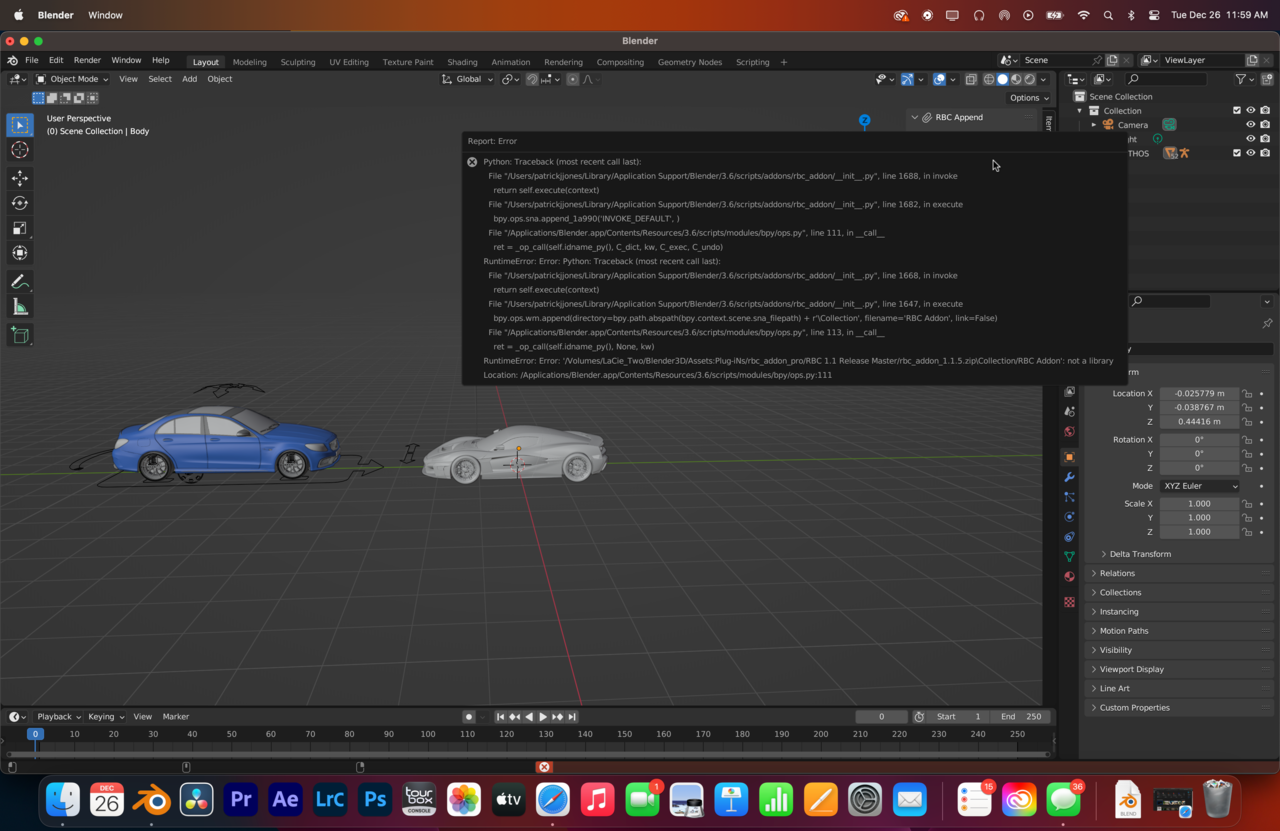This screenshot has width=1280, height=831.
Task: Select the Move tool in the toolbar
Action: (20, 178)
